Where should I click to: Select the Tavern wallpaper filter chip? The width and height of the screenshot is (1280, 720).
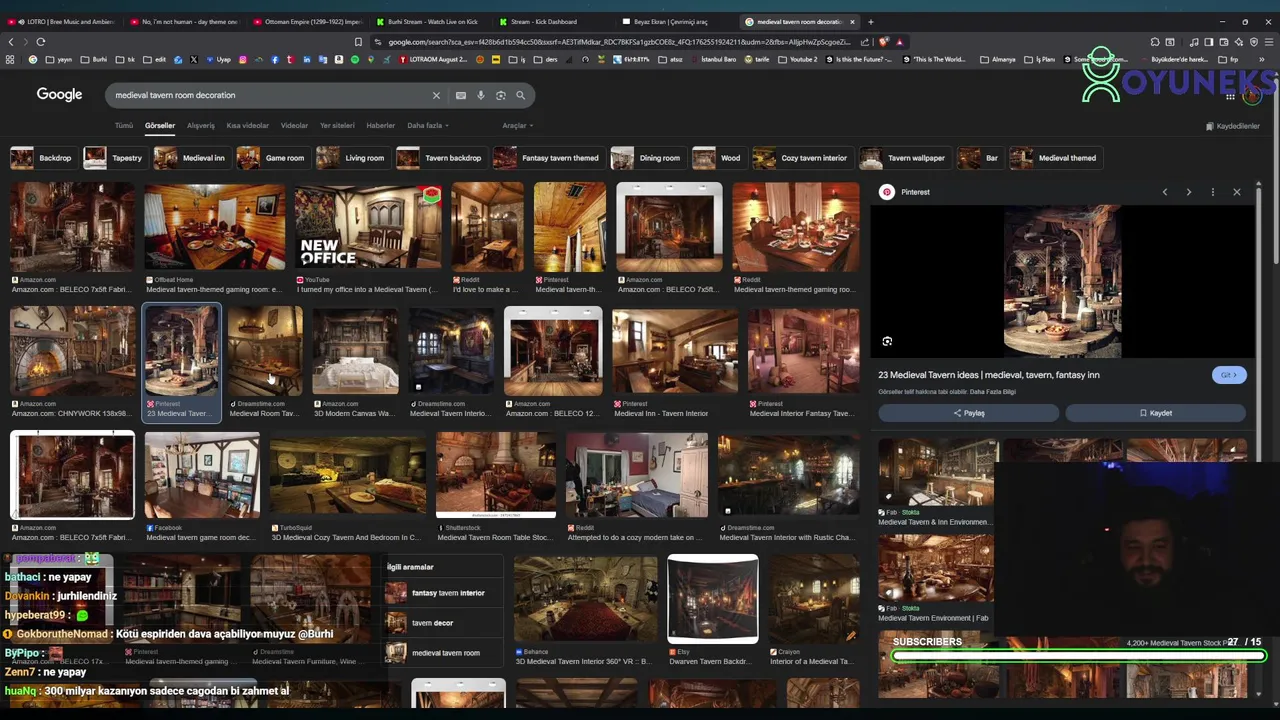tap(904, 158)
